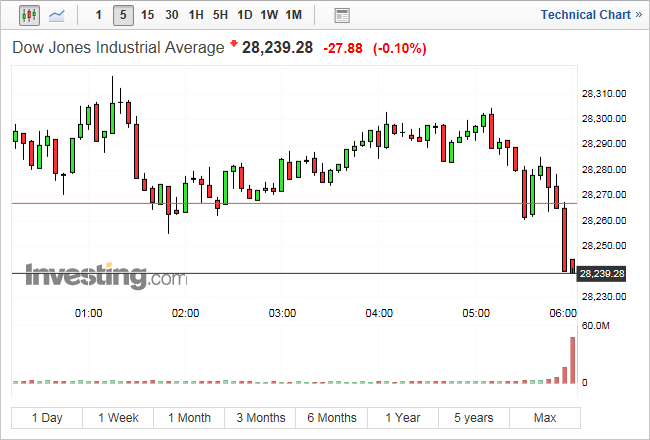650x440 pixels.
Task: Show the 1 Year range
Action: (403, 418)
